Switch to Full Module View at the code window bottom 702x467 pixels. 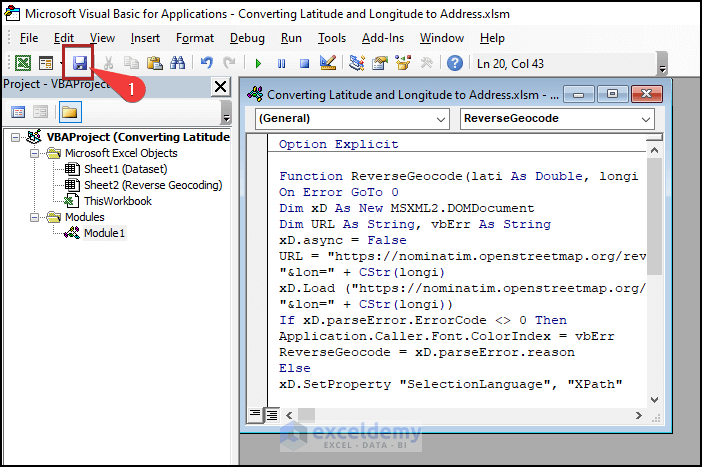pyautogui.click(x=272, y=415)
